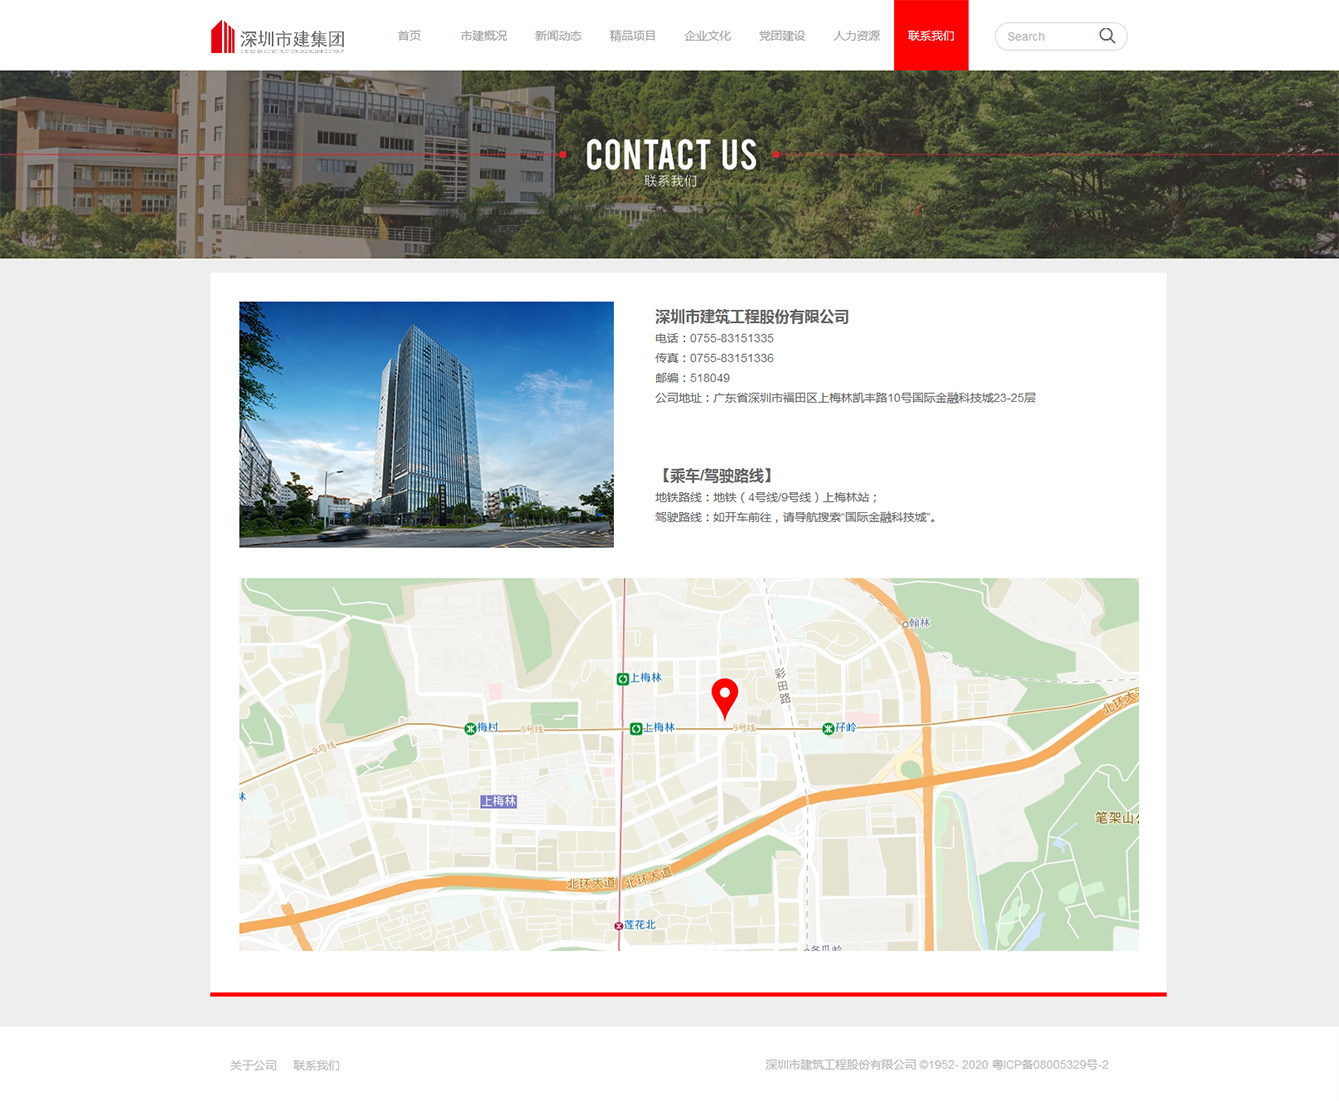Select 精品项目 in the top navigation

(x=632, y=36)
